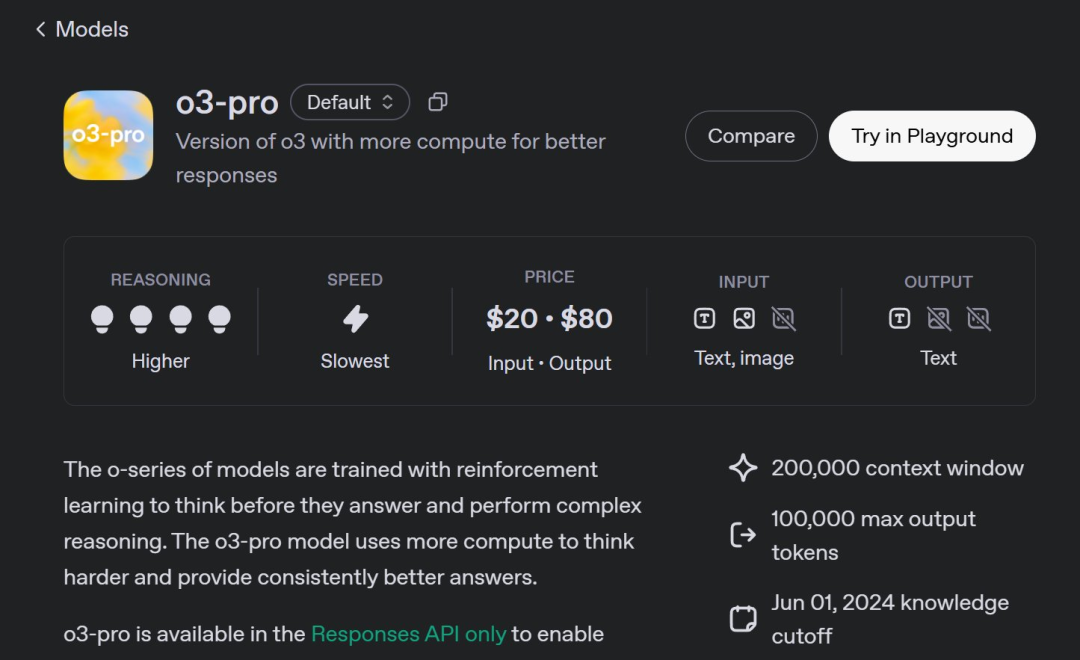Open Try in Playground
The width and height of the screenshot is (1080, 660).
coord(932,136)
